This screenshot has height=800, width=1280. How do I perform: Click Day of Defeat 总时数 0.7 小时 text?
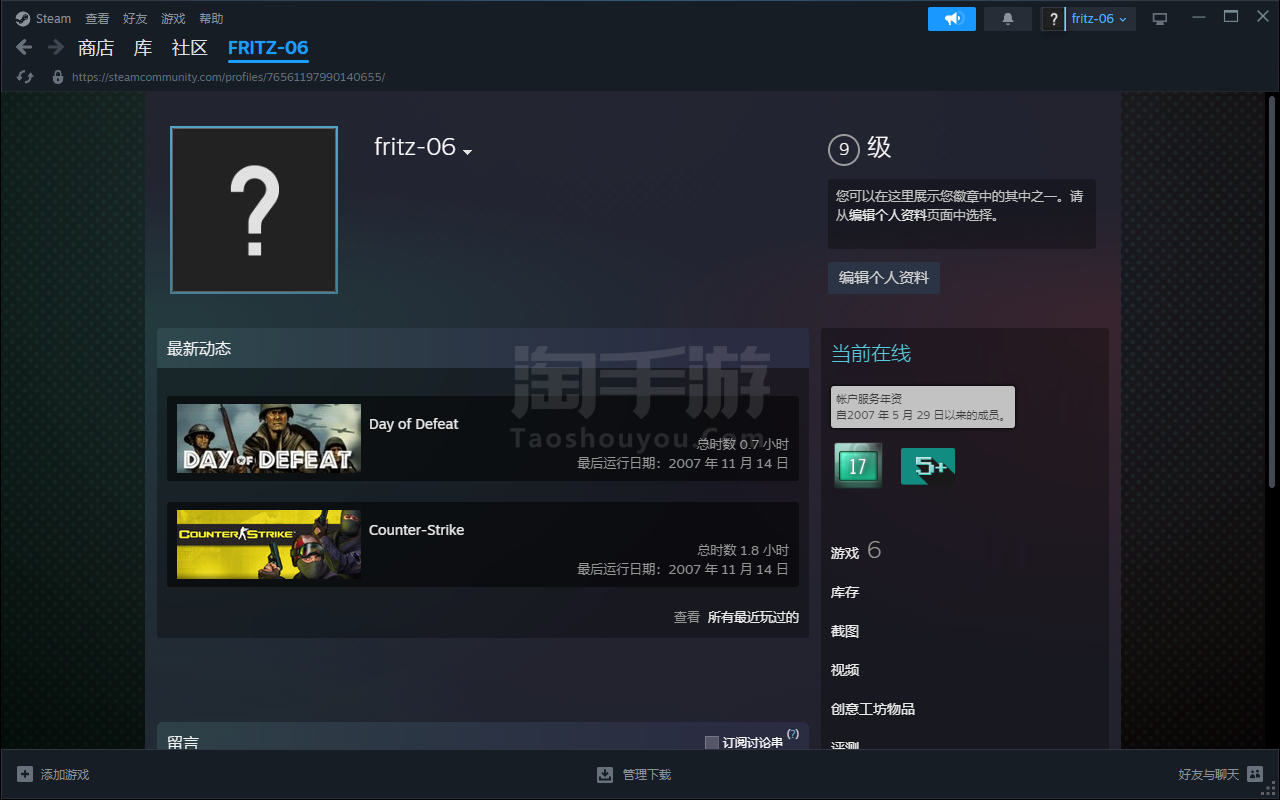coord(743,444)
